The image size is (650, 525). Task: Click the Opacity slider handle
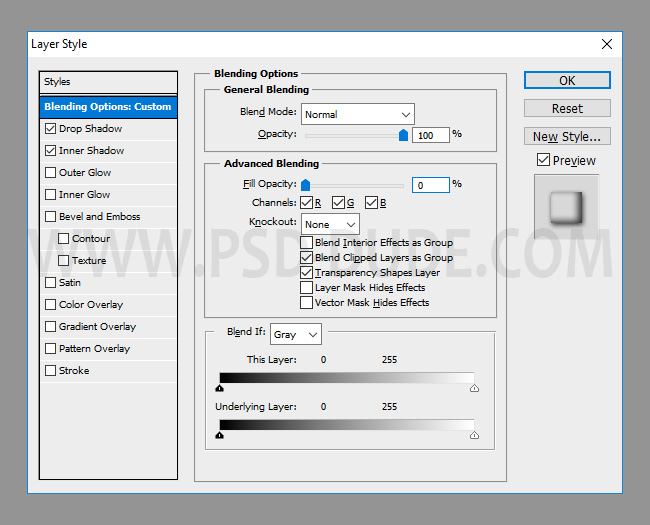(x=404, y=135)
